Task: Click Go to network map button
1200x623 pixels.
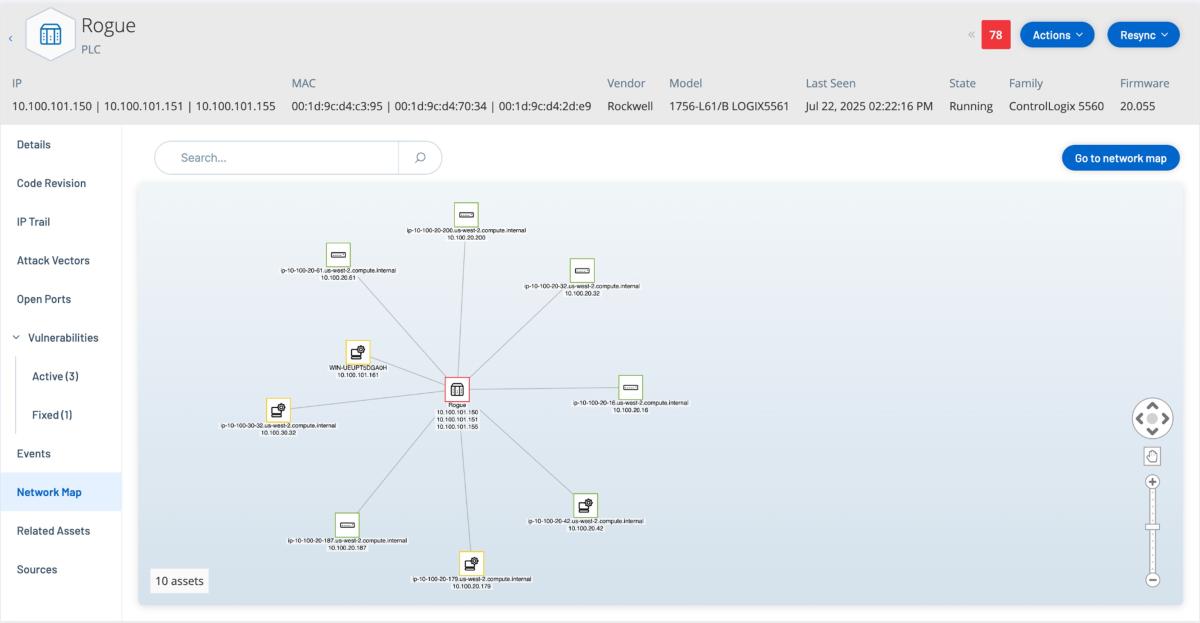Action: click(1120, 158)
